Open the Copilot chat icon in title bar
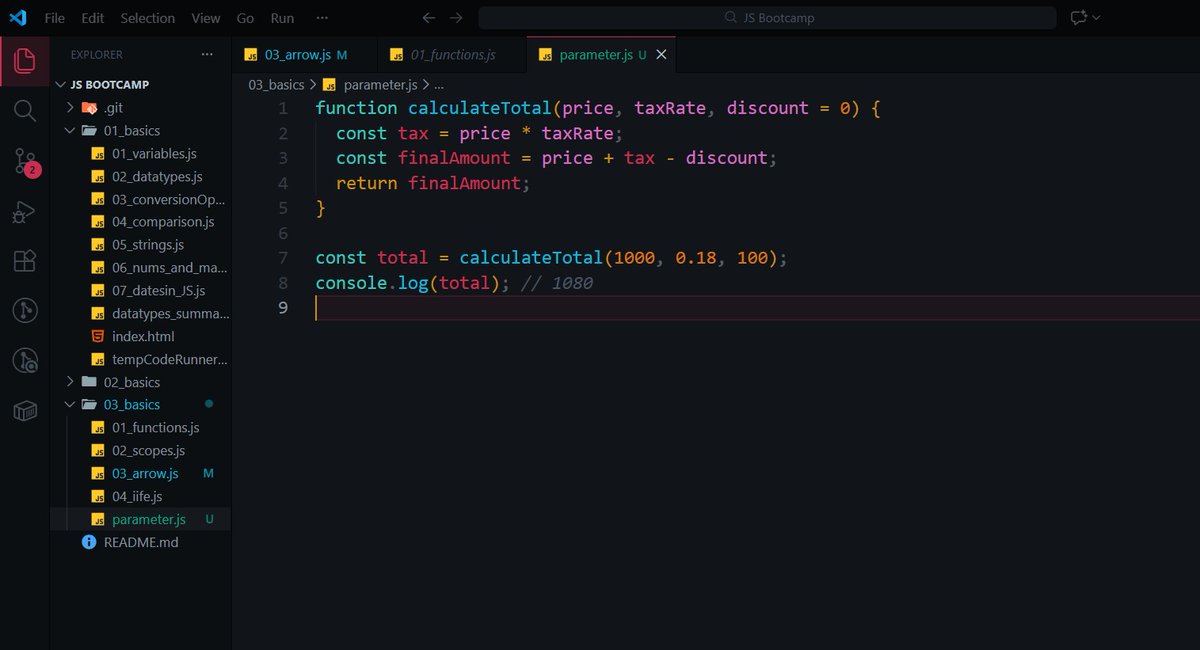This screenshot has height=650, width=1200. (x=1078, y=18)
